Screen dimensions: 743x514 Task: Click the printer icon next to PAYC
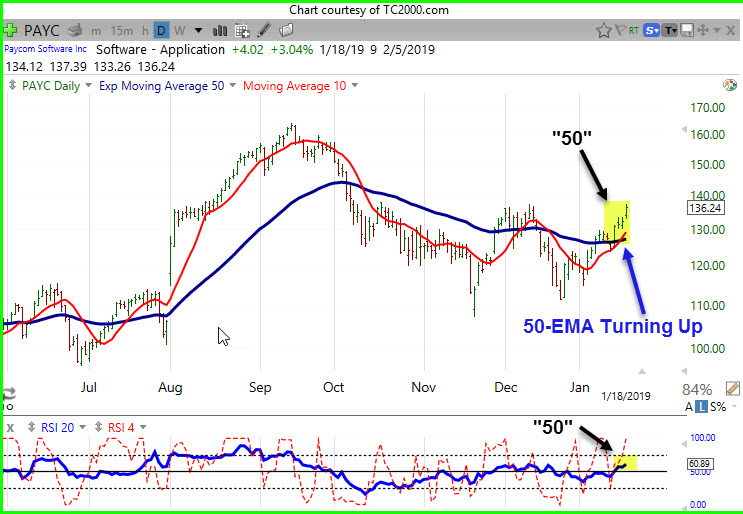(x=75, y=31)
